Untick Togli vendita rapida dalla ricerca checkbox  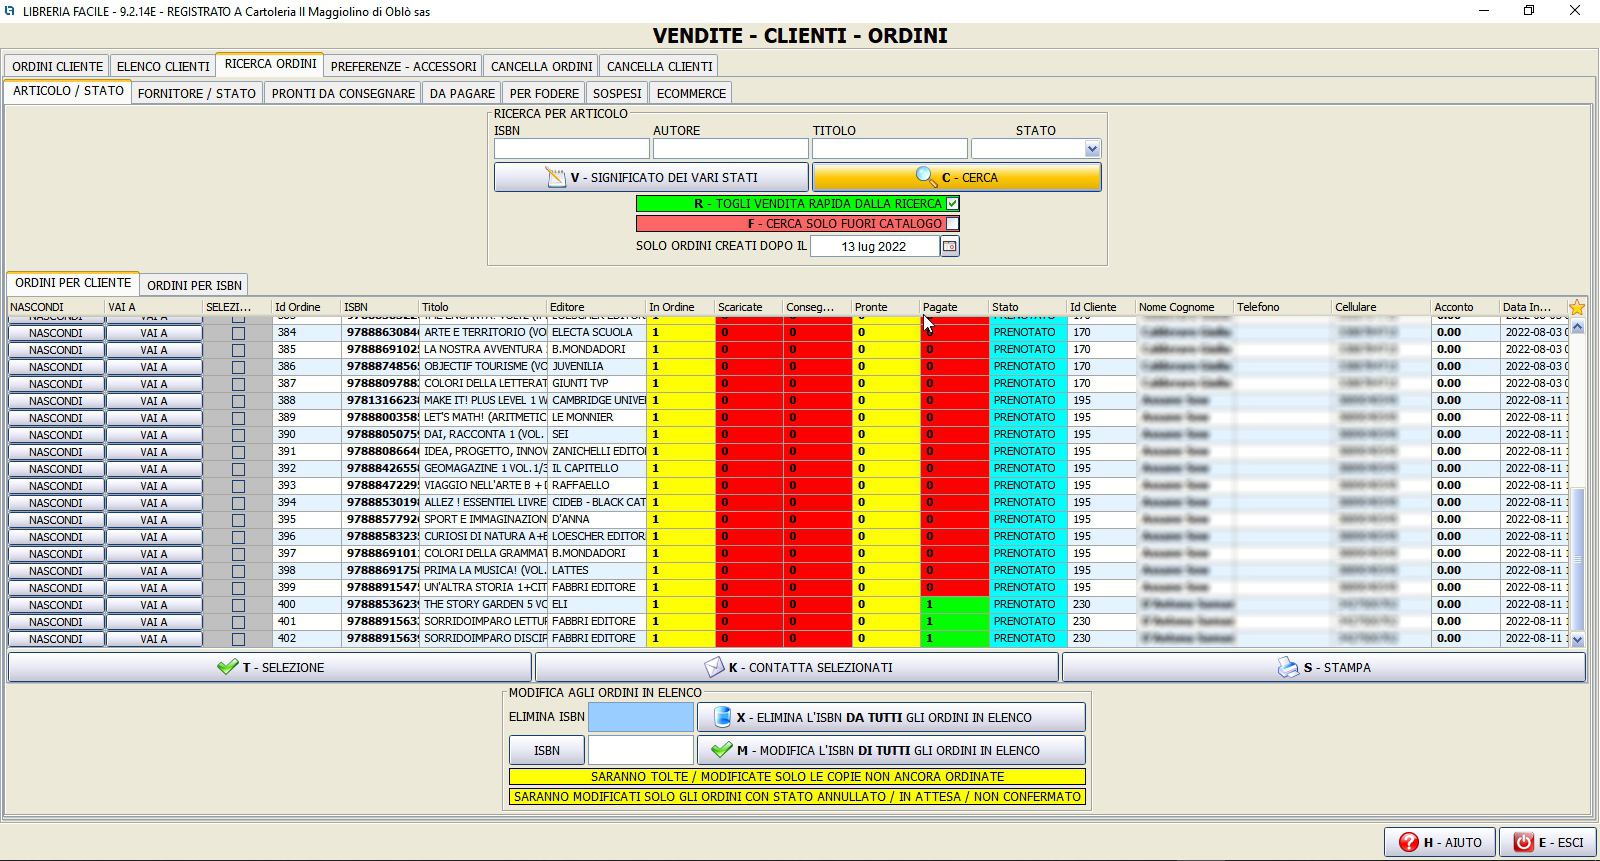tap(953, 203)
